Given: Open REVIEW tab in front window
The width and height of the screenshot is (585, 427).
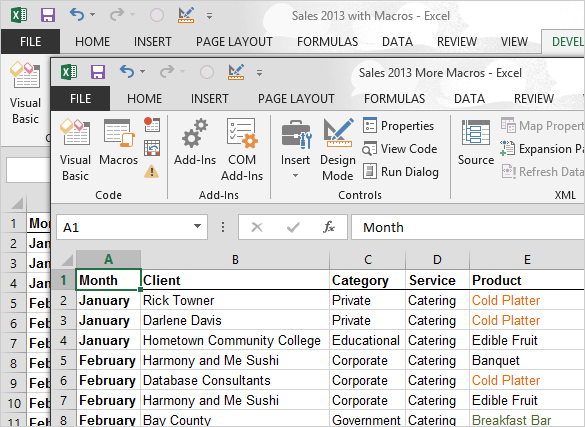Looking at the screenshot, I should tap(534, 98).
